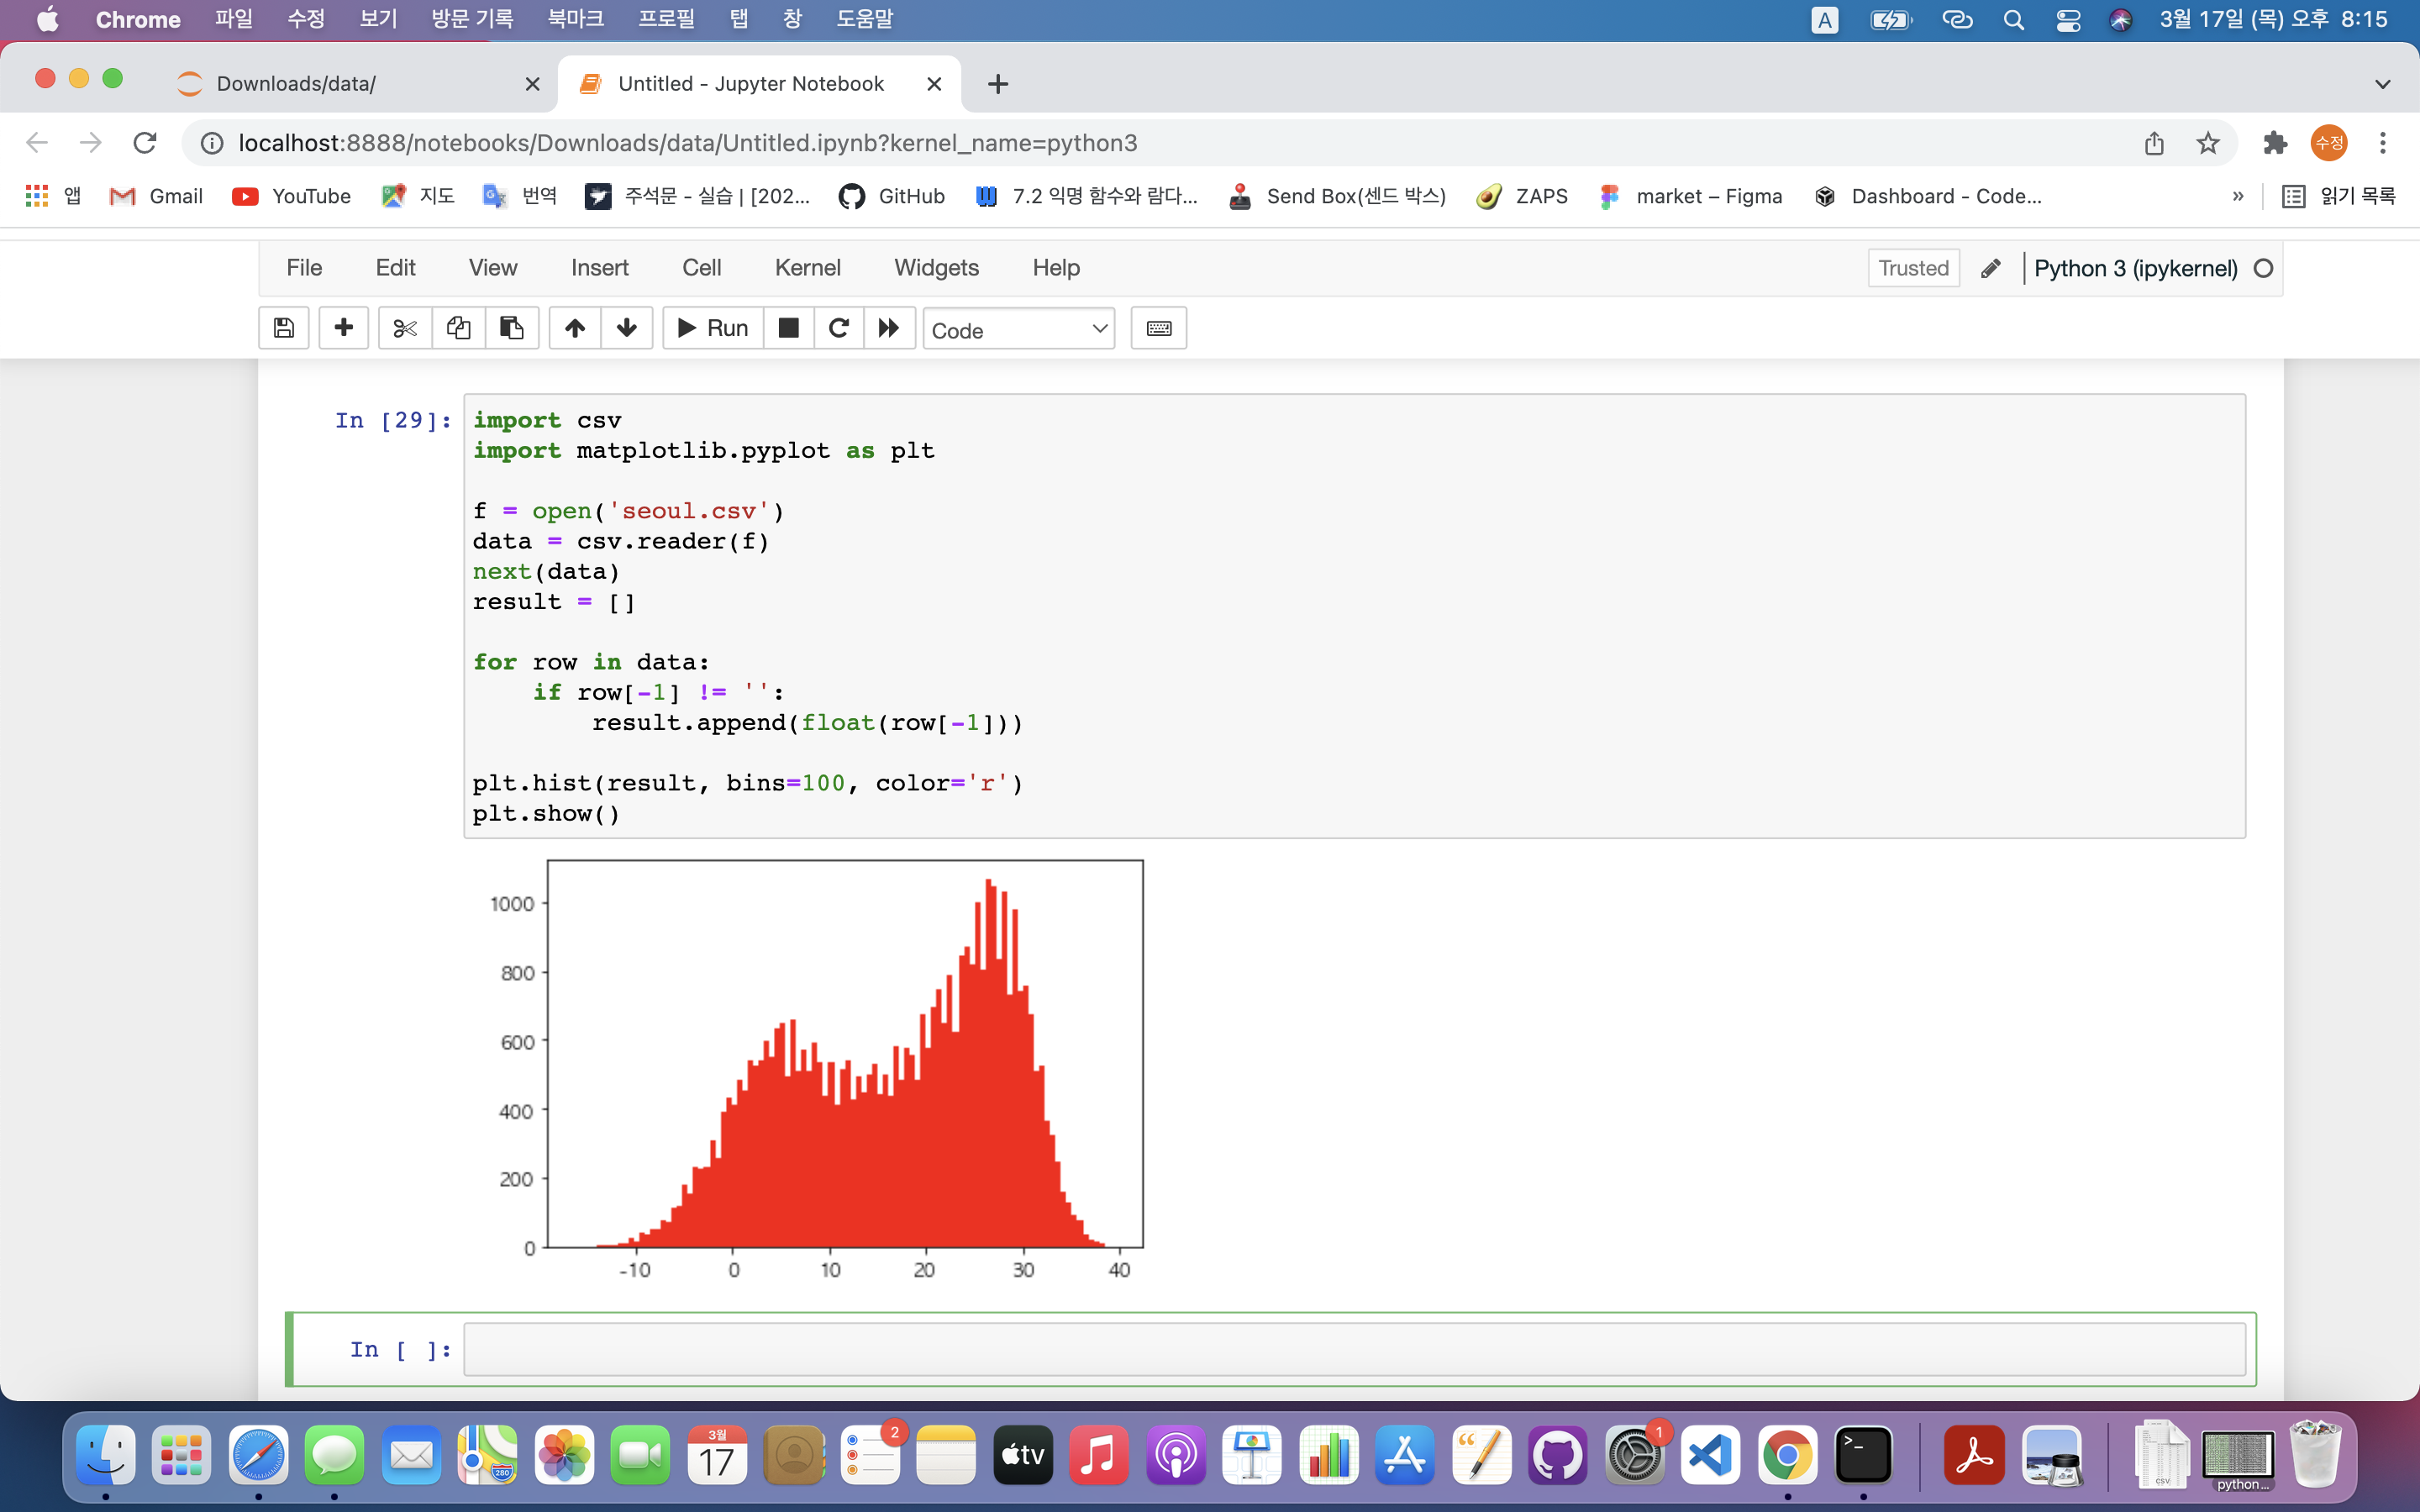Paste cells below from the toolbar
This screenshot has width=2420, height=1512.
pyautogui.click(x=512, y=328)
